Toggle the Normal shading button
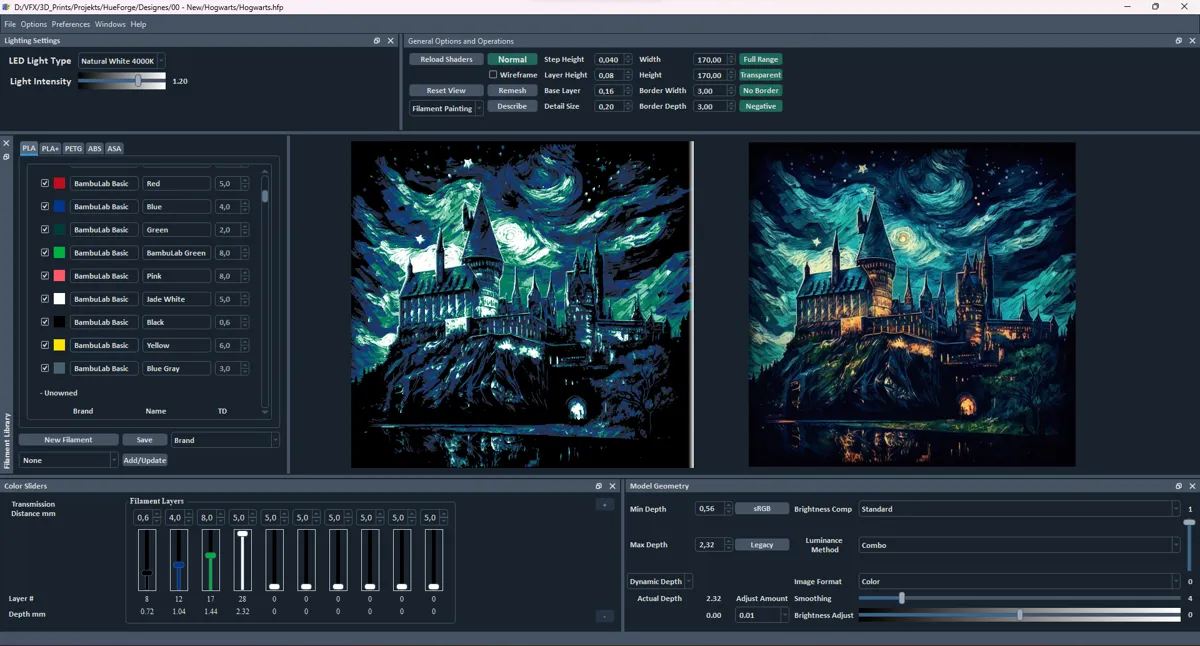 [x=512, y=59]
